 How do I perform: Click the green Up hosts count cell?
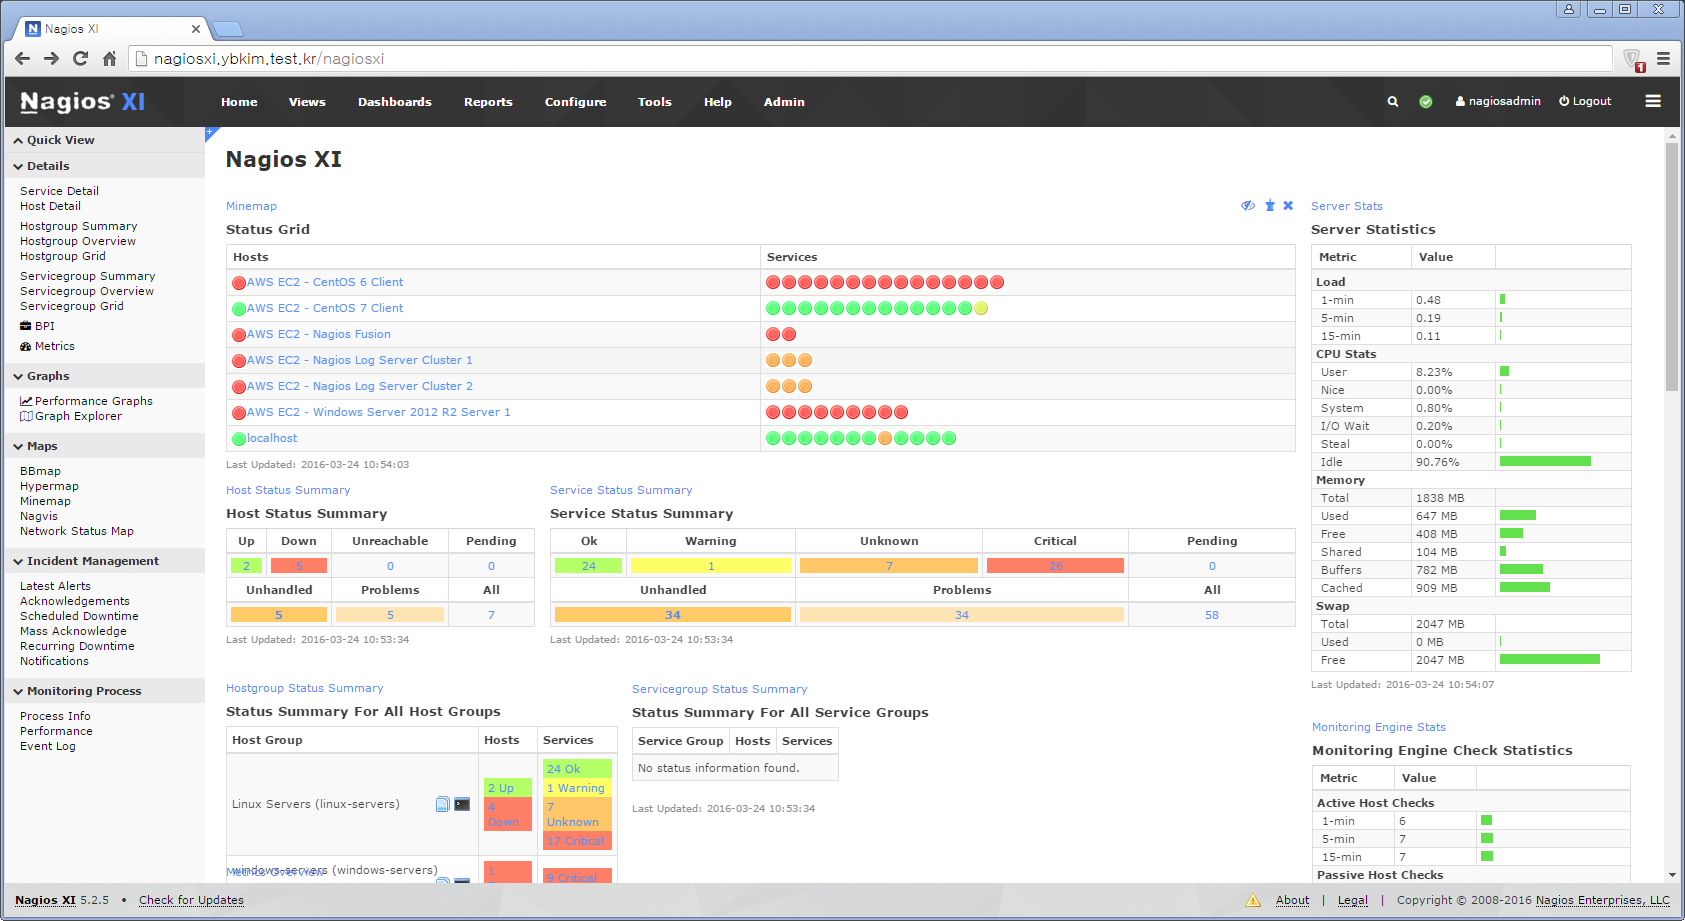[246, 566]
